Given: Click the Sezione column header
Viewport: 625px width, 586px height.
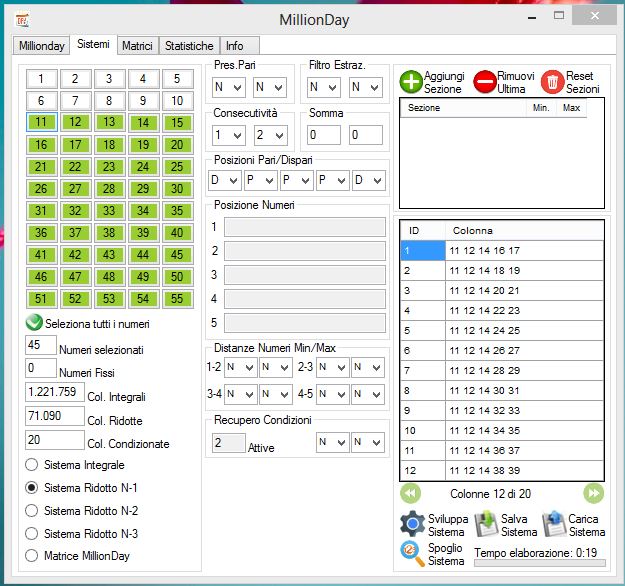Looking at the screenshot, I should [462, 108].
